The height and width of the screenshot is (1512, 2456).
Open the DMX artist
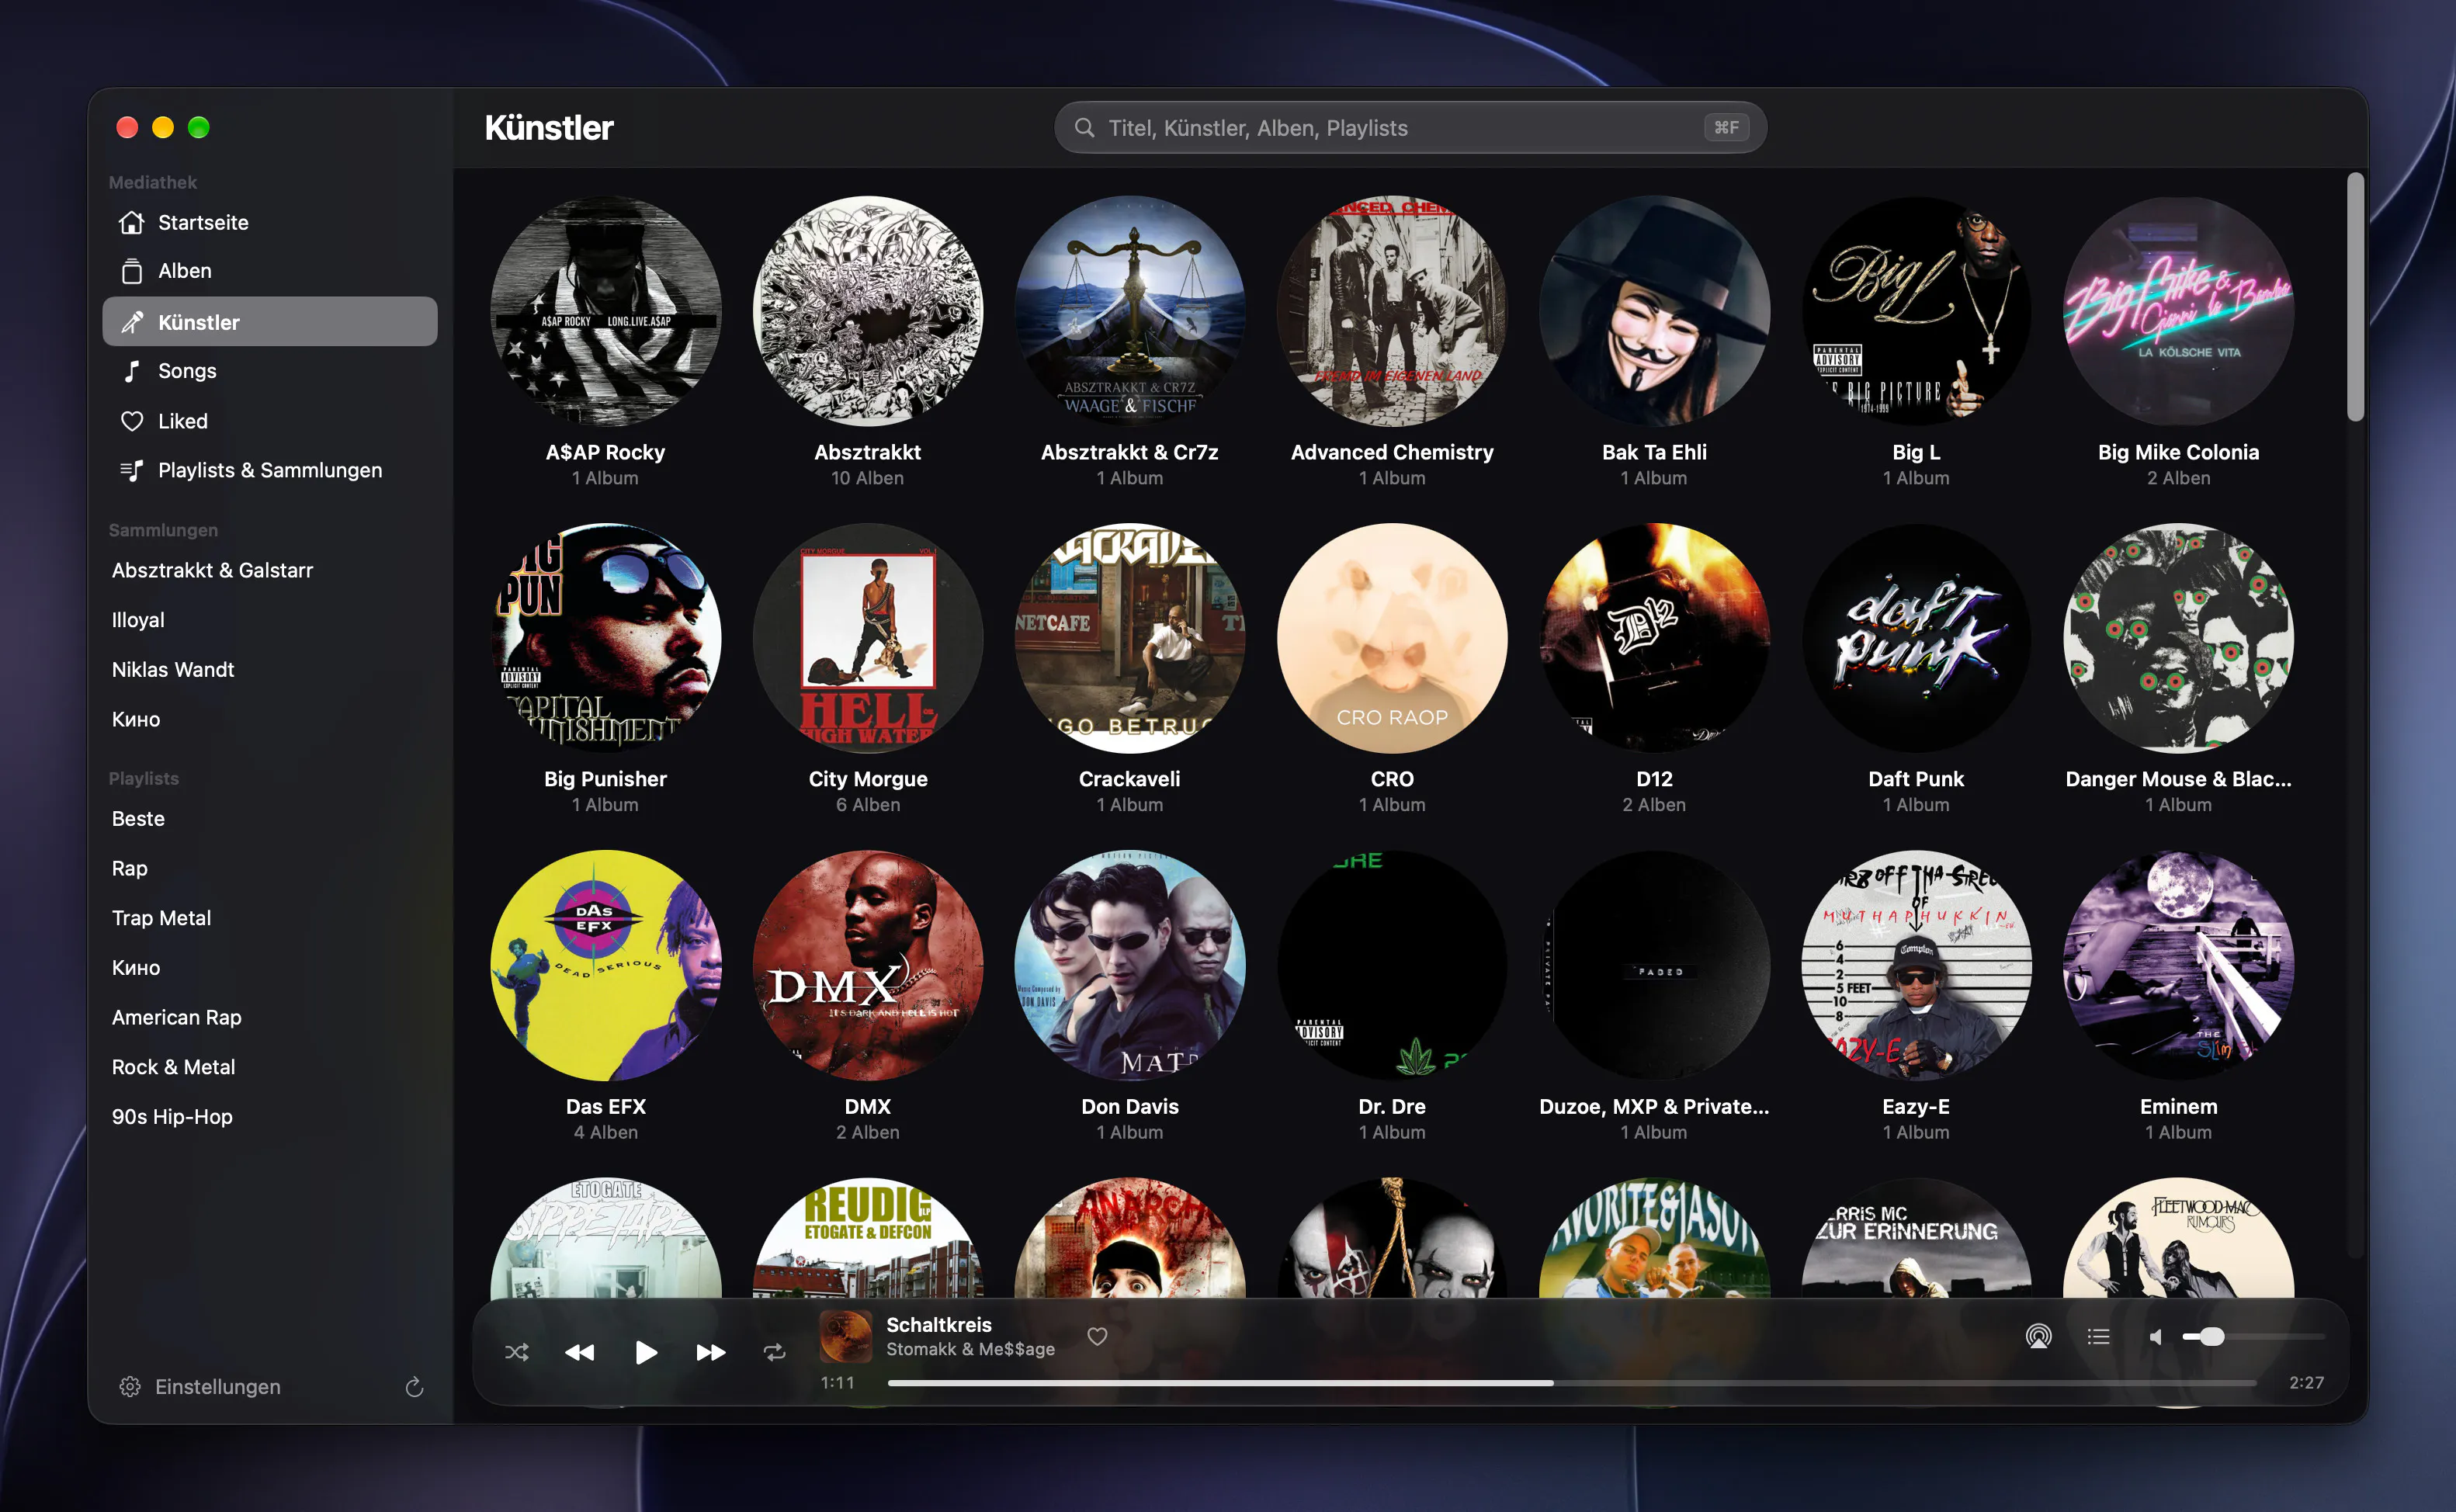click(x=867, y=965)
